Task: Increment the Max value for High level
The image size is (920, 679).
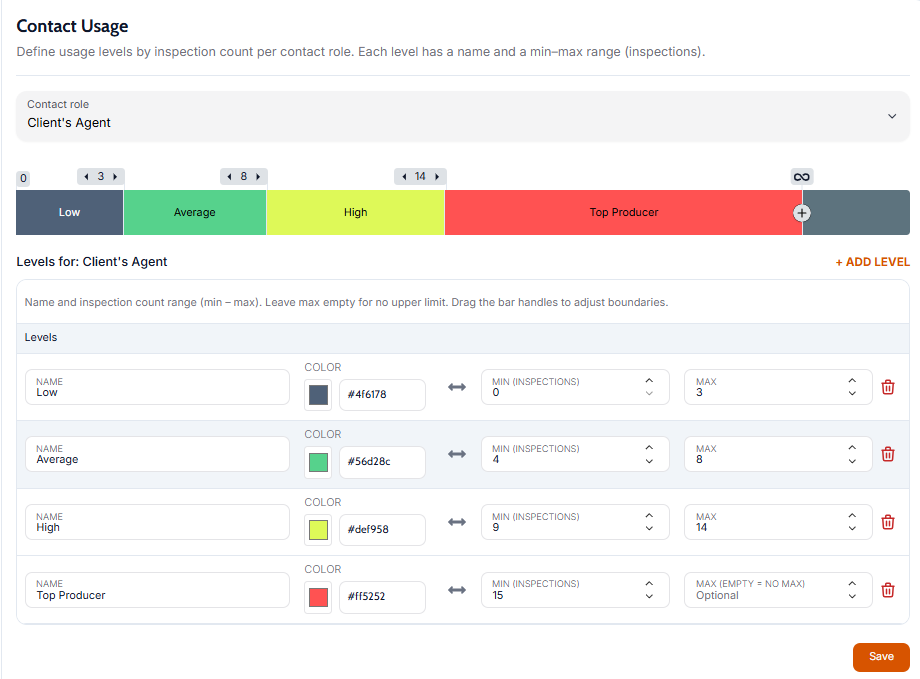Action: (852, 516)
